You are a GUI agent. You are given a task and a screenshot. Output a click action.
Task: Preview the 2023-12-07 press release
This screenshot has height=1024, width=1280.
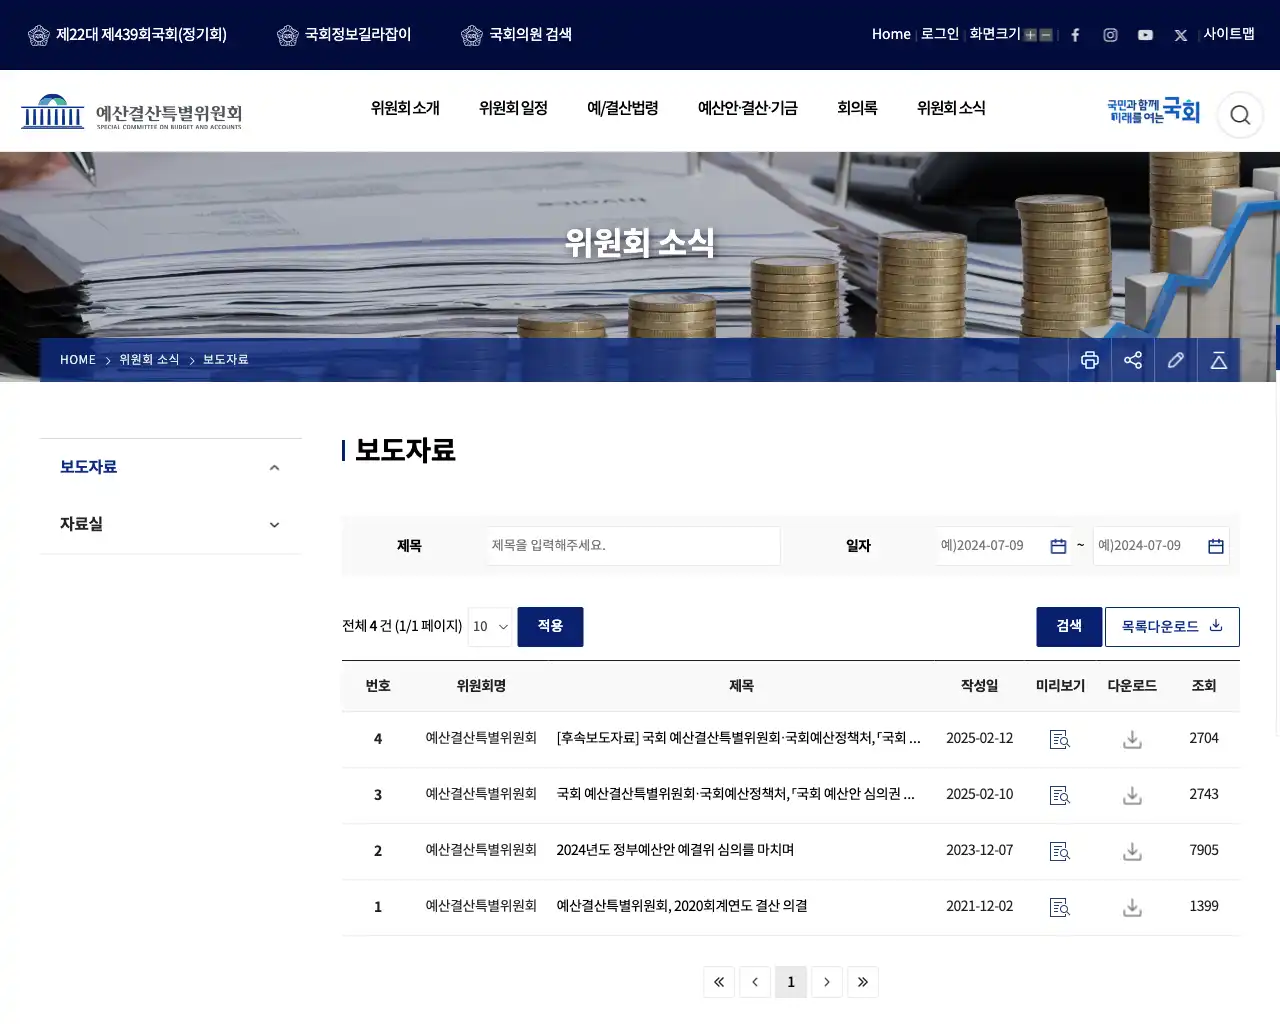click(x=1060, y=851)
